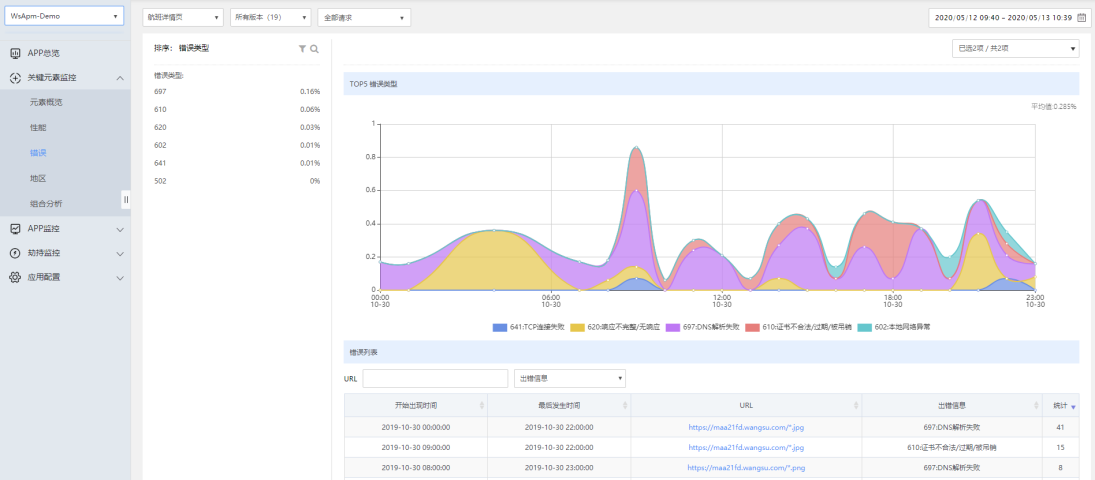This screenshot has height=480, width=1095.
Task: Click the 2019-10-30 08:00:00 start time cell
Action: (x=416, y=467)
